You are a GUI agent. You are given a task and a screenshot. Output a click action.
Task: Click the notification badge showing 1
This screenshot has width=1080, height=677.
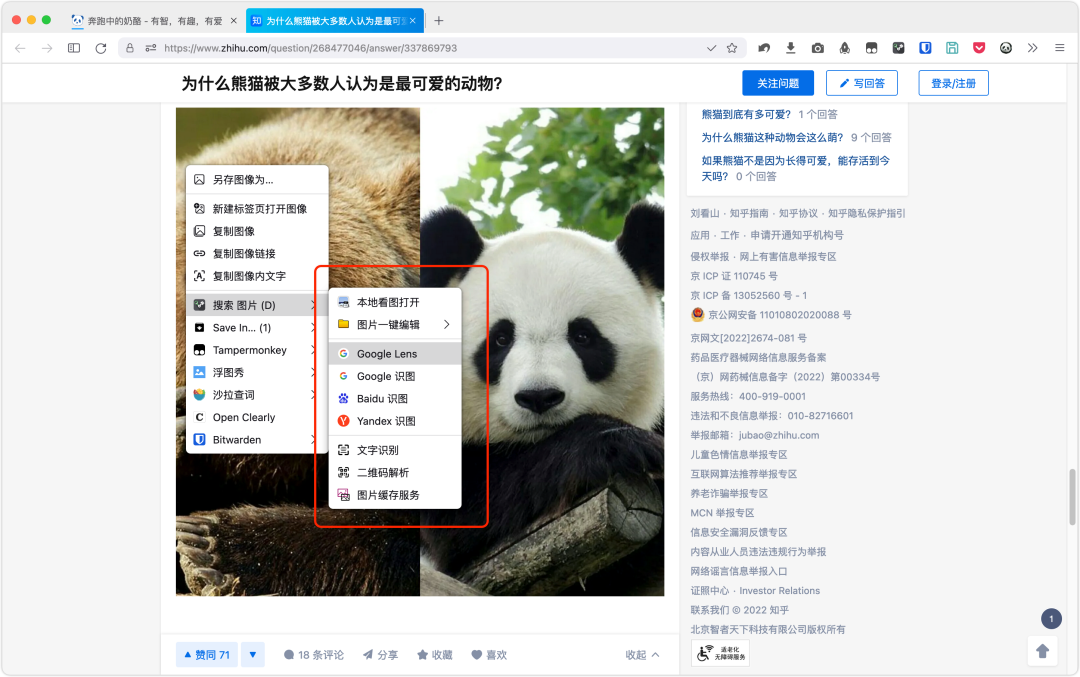pos(1051,618)
